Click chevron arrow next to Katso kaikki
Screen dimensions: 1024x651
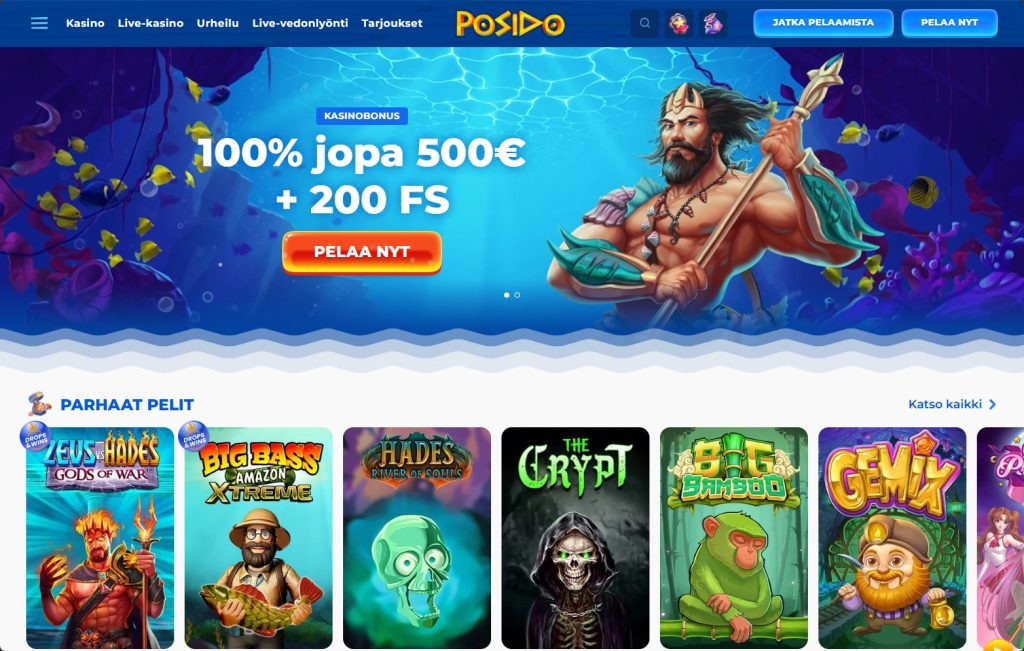pyautogui.click(x=993, y=404)
